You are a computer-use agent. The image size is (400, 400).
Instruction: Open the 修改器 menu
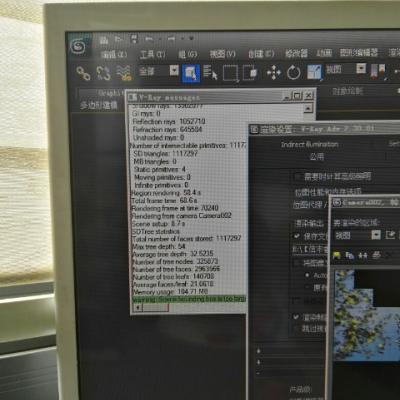[x=296, y=53]
